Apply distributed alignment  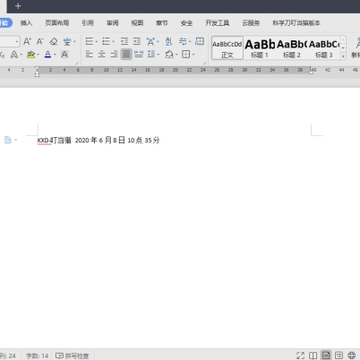pyautogui.click(x=139, y=54)
